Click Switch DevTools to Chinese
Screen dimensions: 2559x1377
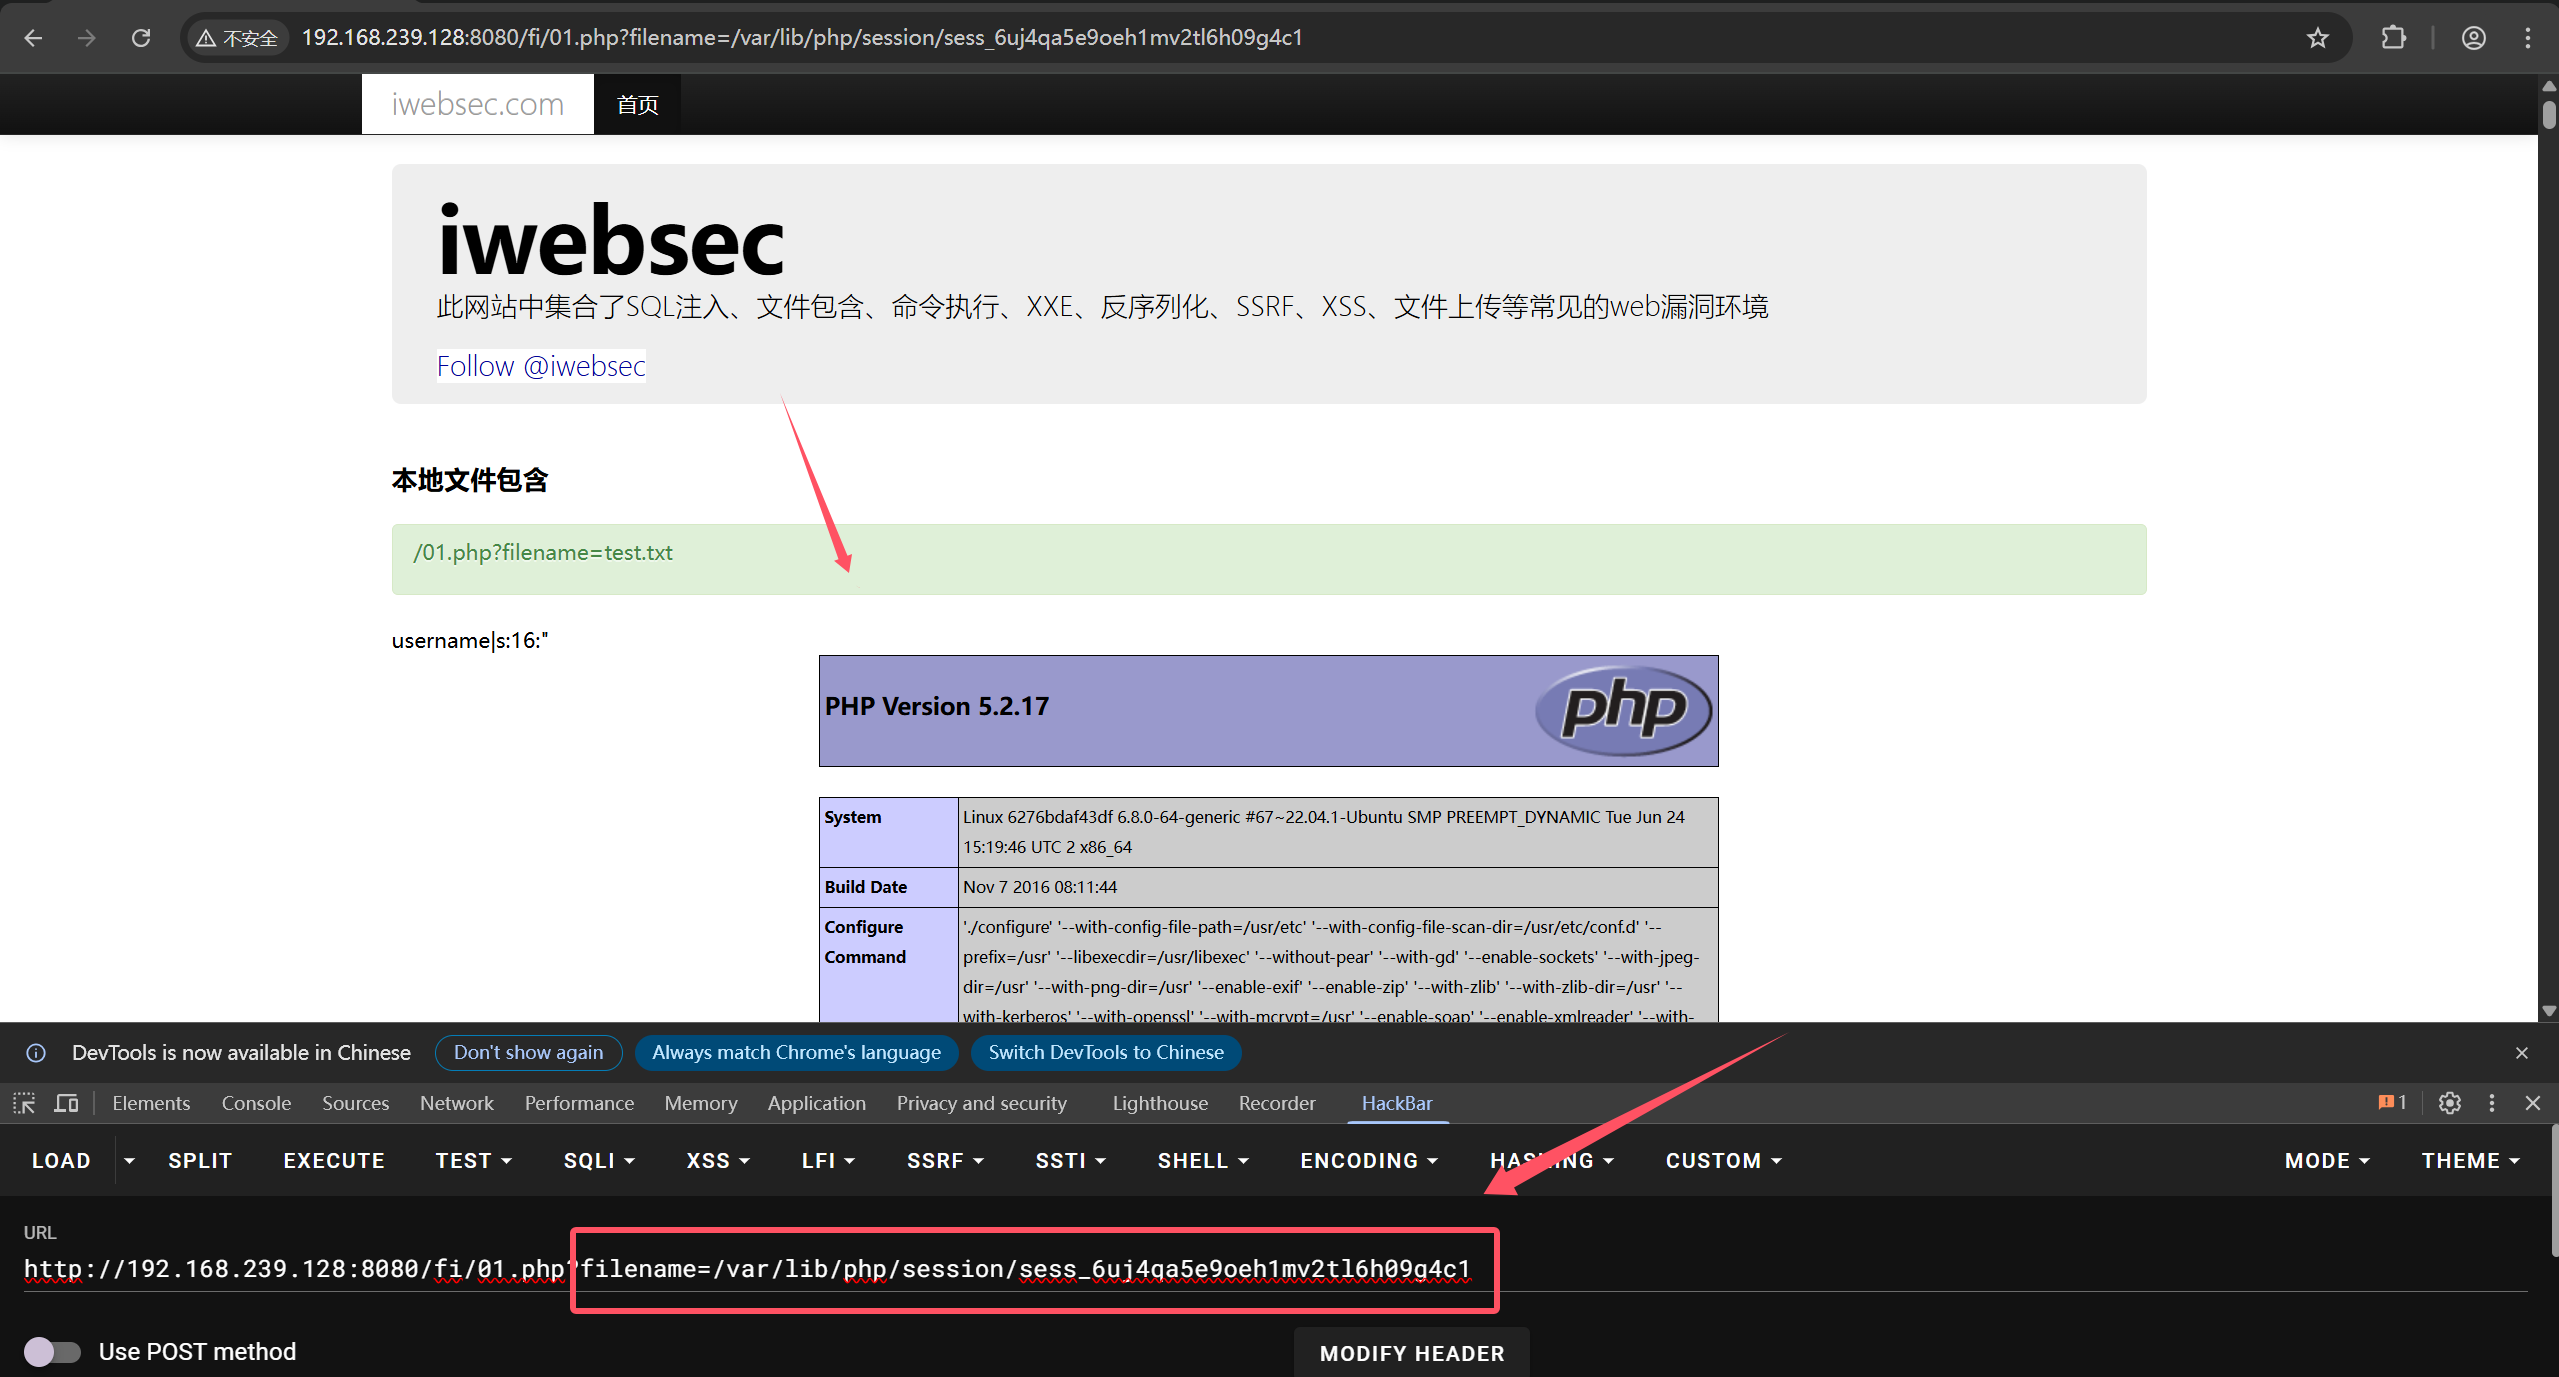point(1105,1052)
